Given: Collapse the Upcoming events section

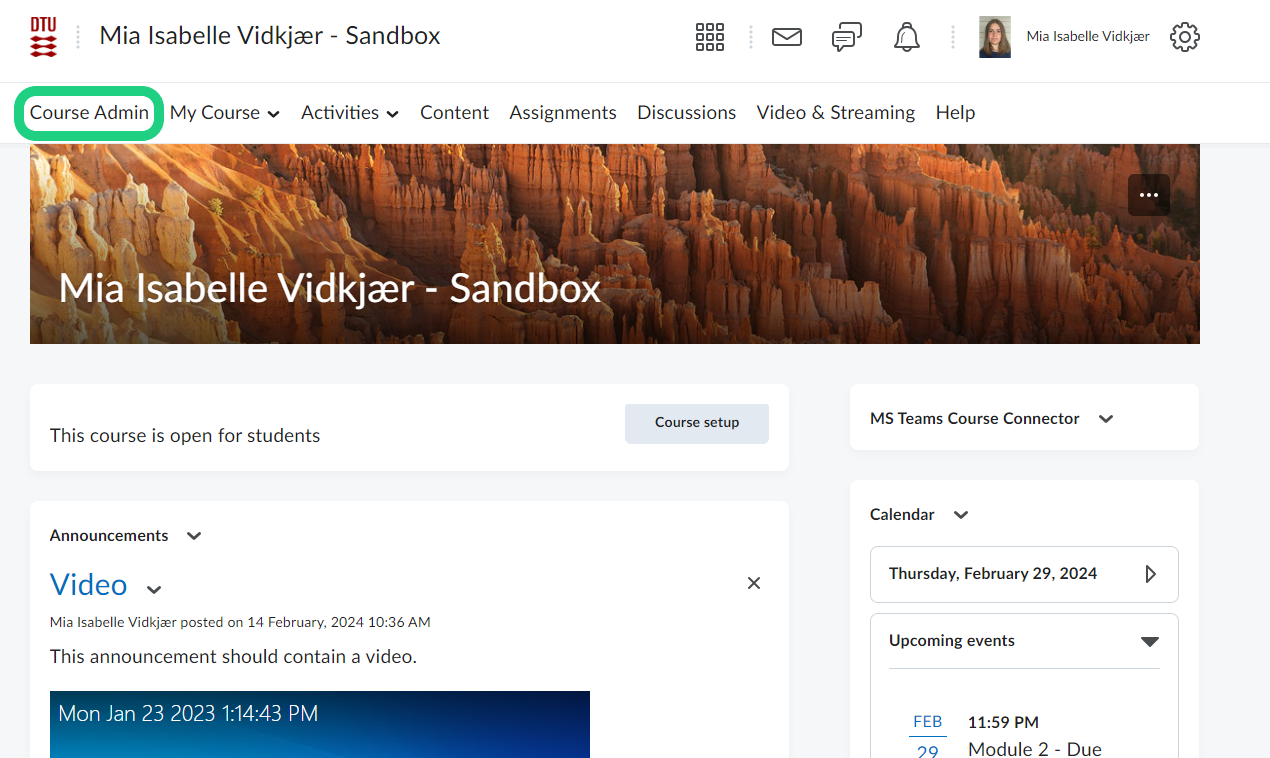Looking at the screenshot, I should [1149, 641].
